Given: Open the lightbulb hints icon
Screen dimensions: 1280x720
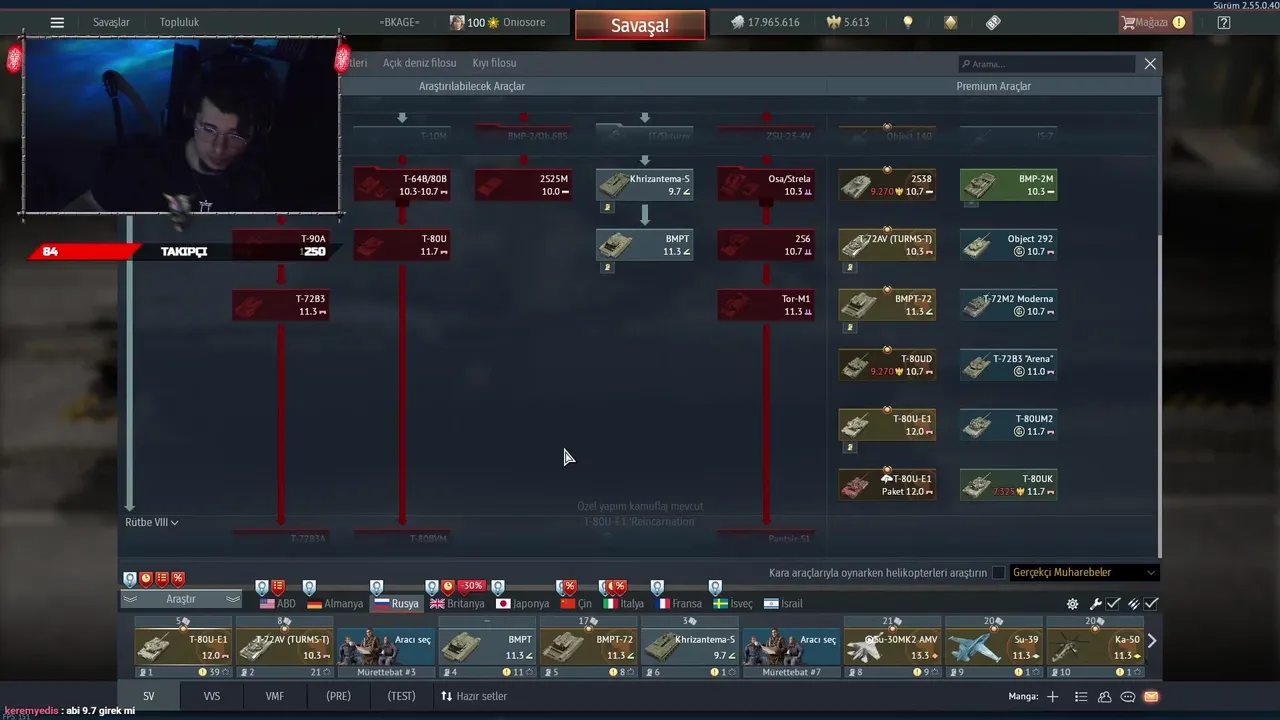Looking at the screenshot, I should click(x=908, y=22).
